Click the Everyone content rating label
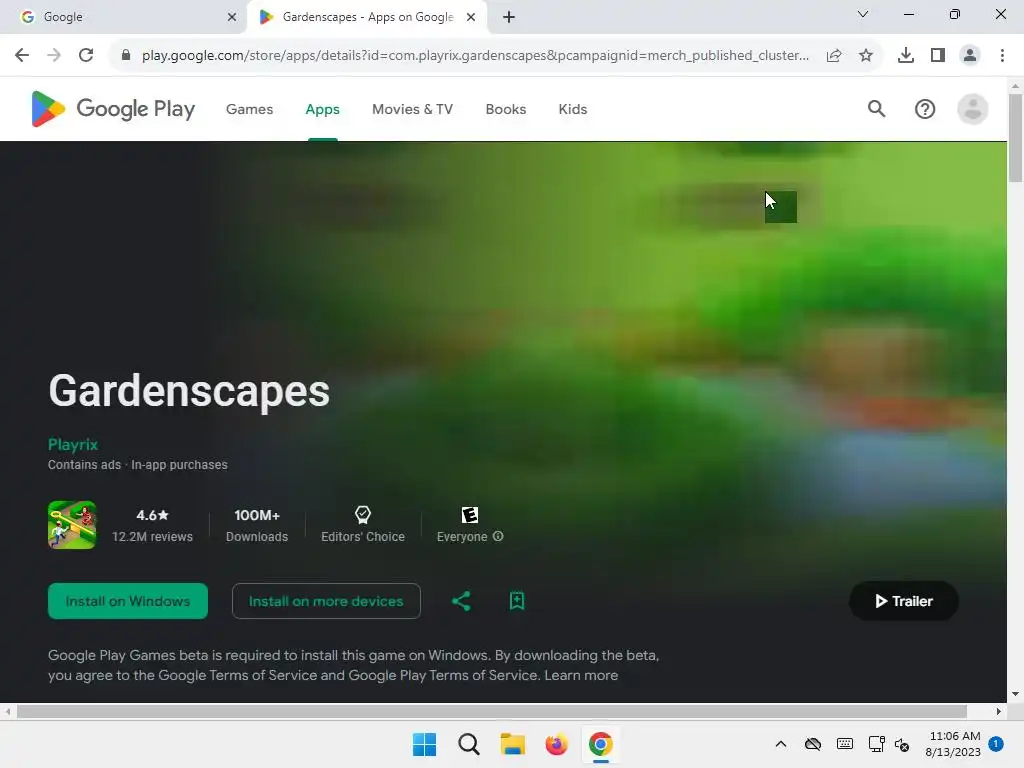Screen dimensions: 1024x768 (462, 536)
